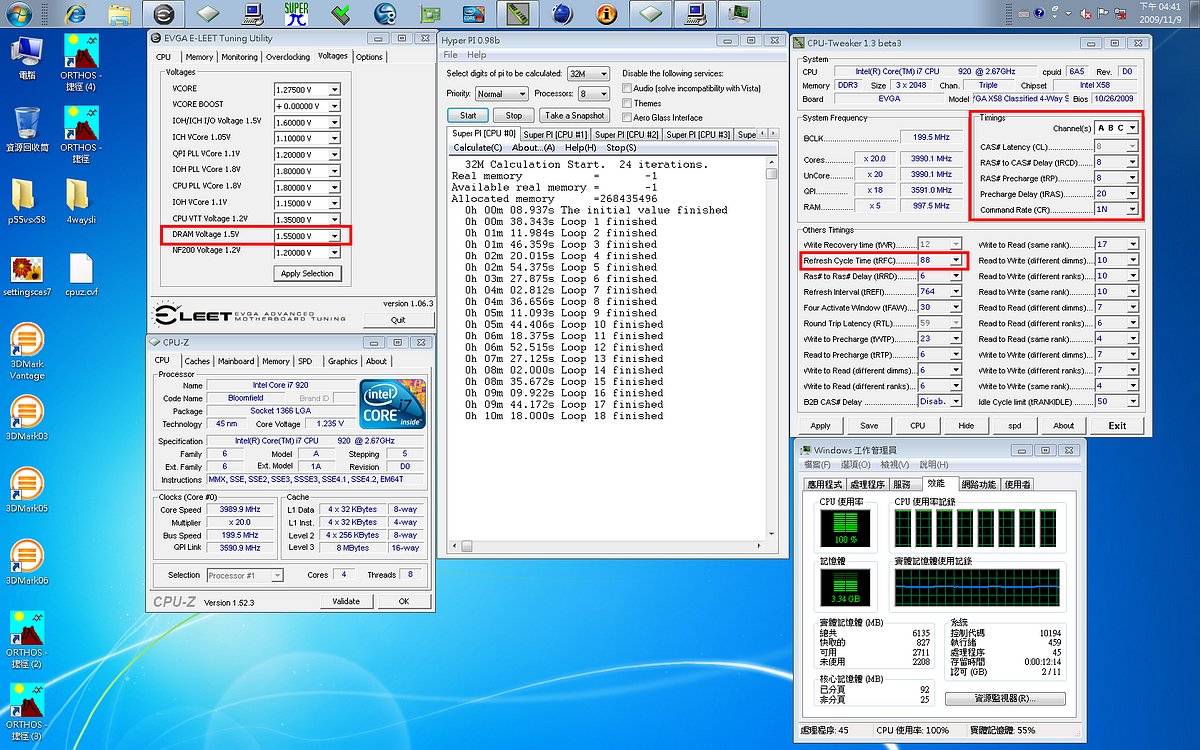
Task: Open Windows Explorer folder icon on taskbar
Action: tap(118, 14)
